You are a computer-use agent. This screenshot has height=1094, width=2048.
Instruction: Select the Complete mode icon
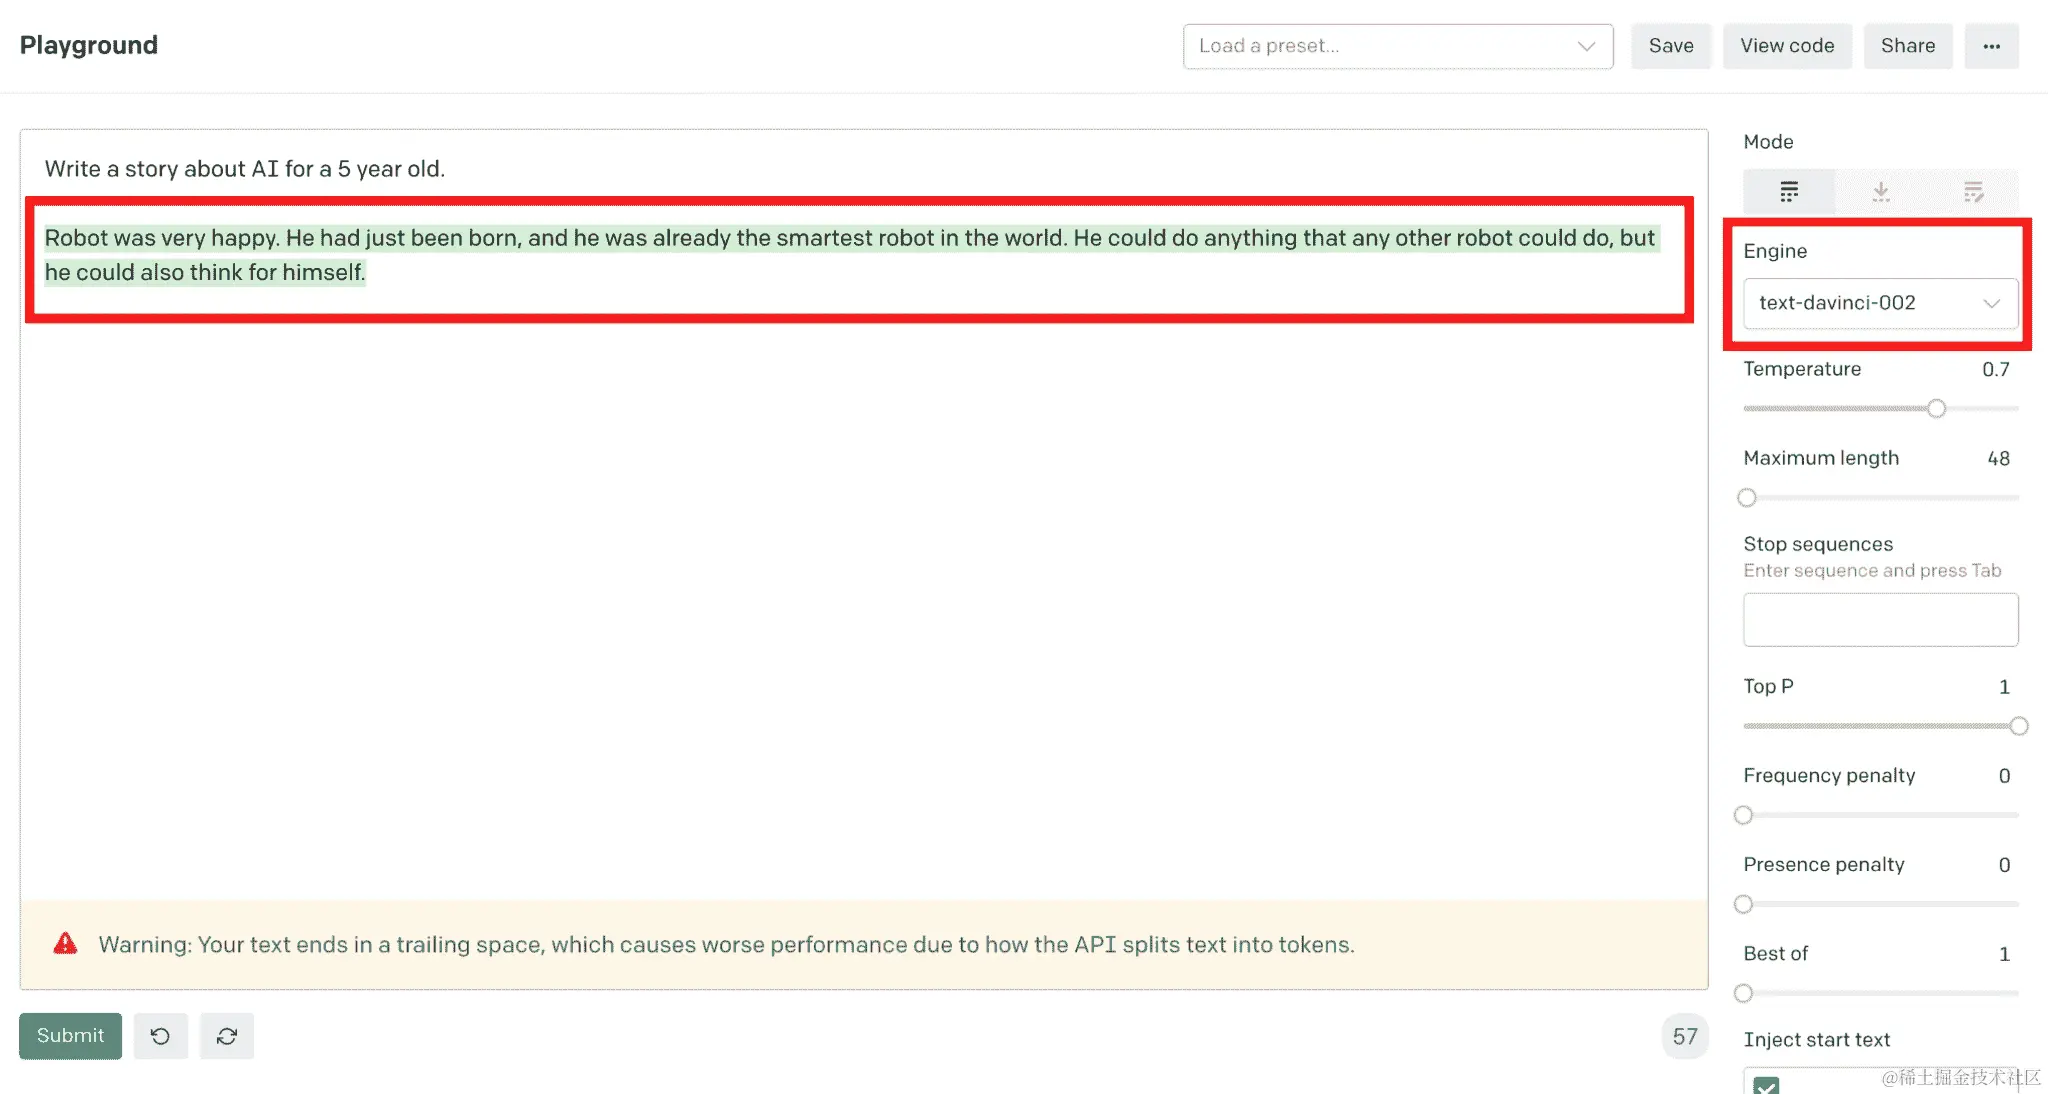click(x=1789, y=191)
